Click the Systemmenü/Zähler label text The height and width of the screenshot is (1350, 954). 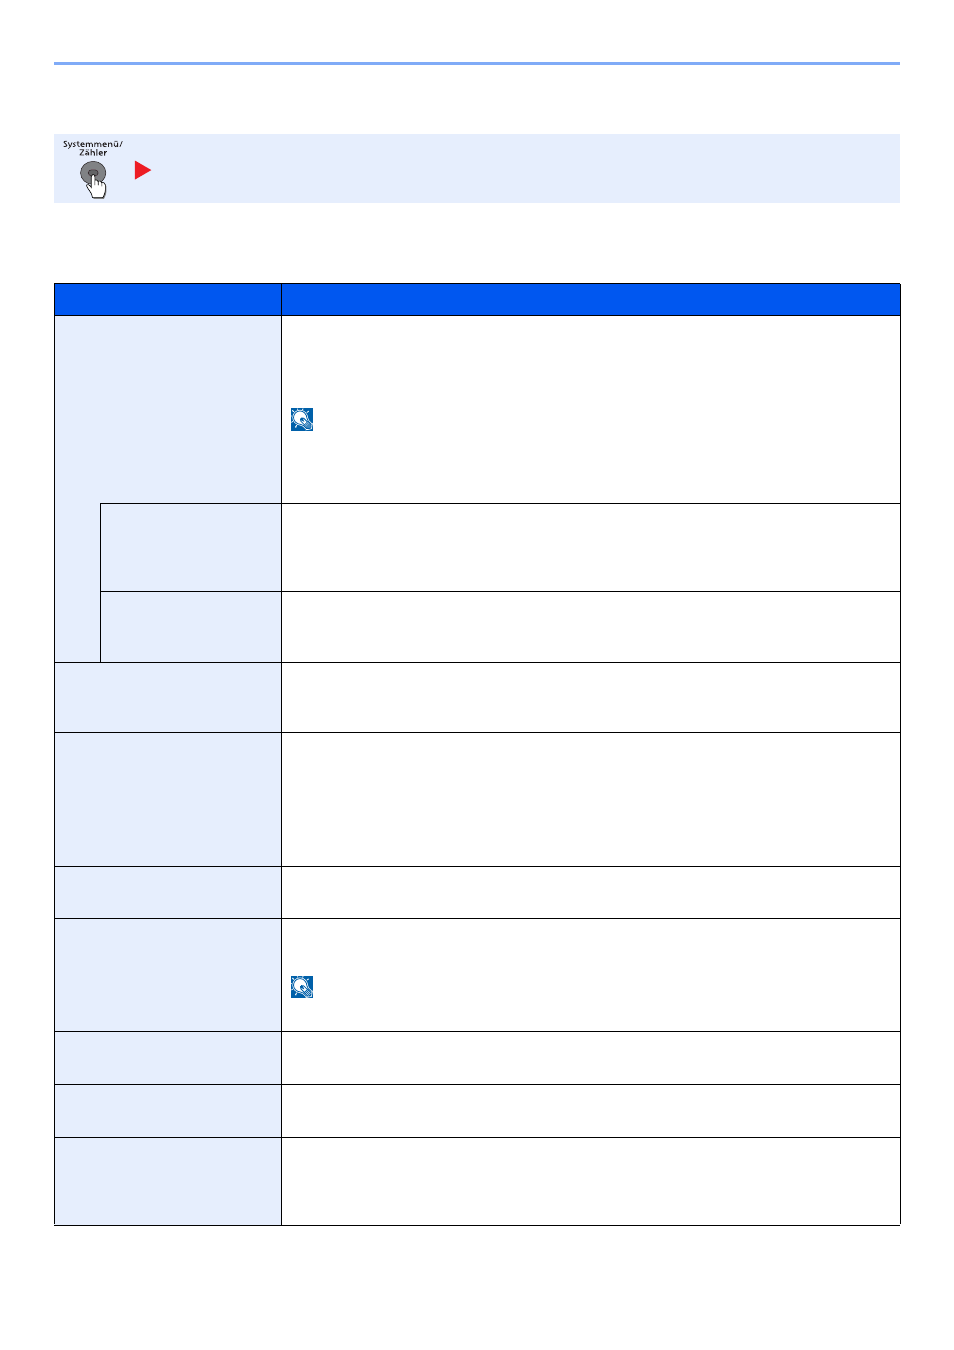pyautogui.click(x=93, y=148)
